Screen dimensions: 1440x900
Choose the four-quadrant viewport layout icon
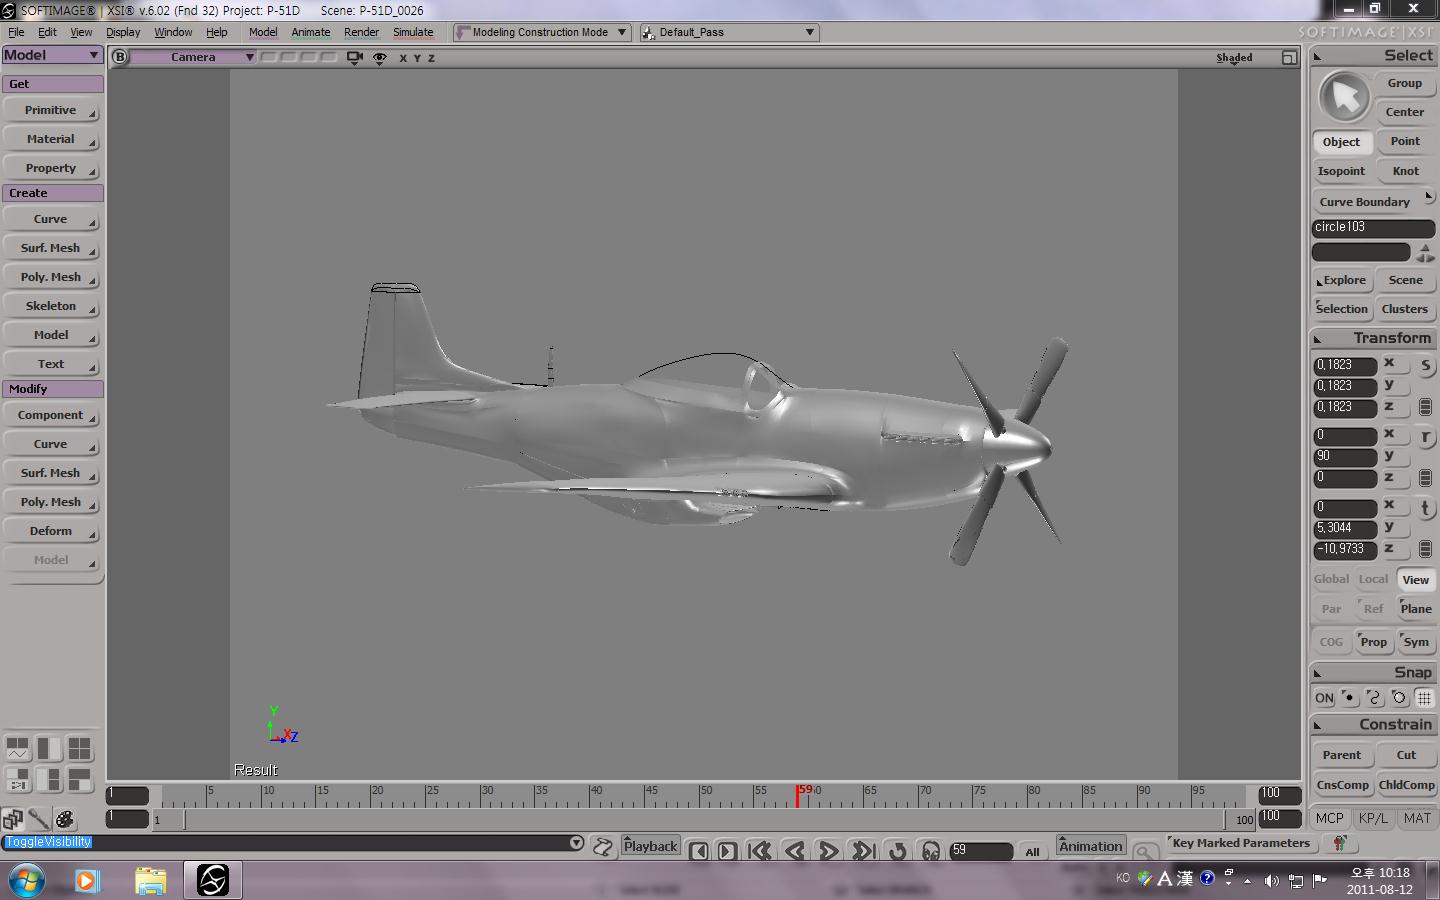[x=80, y=748]
